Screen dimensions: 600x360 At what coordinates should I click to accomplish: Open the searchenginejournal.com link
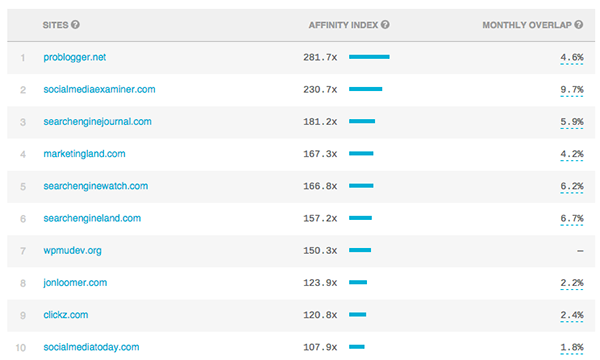[x=98, y=122]
